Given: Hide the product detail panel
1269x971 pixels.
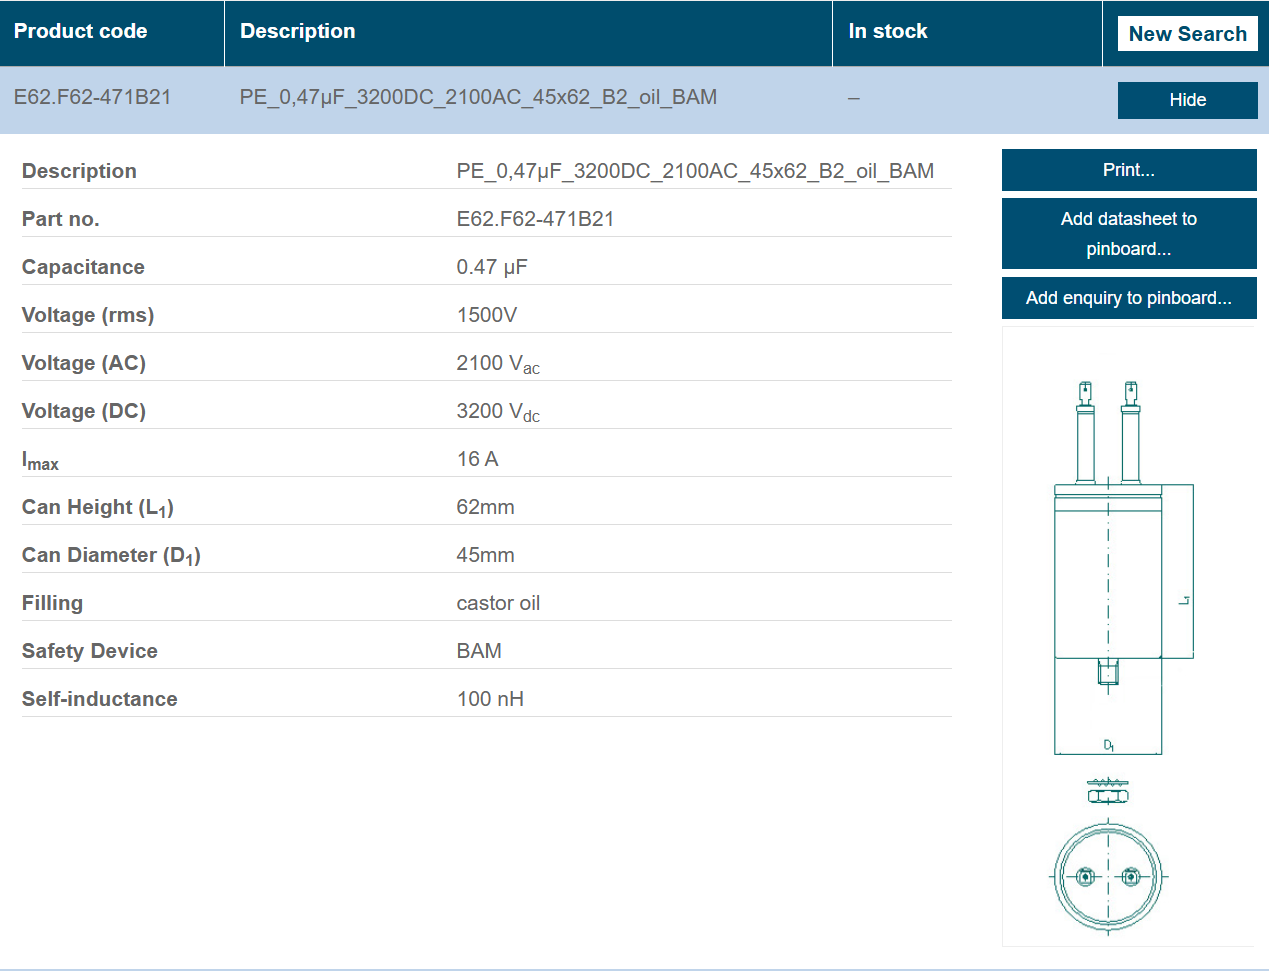Looking at the screenshot, I should tap(1187, 100).
